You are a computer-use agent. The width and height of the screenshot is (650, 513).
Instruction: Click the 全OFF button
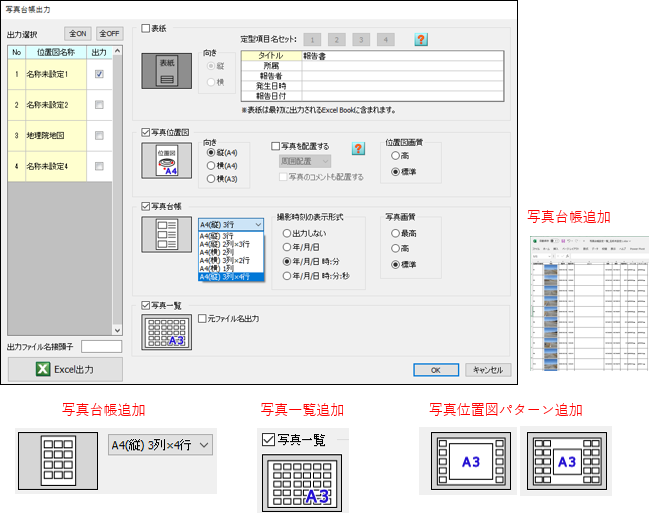click(x=109, y=34)
